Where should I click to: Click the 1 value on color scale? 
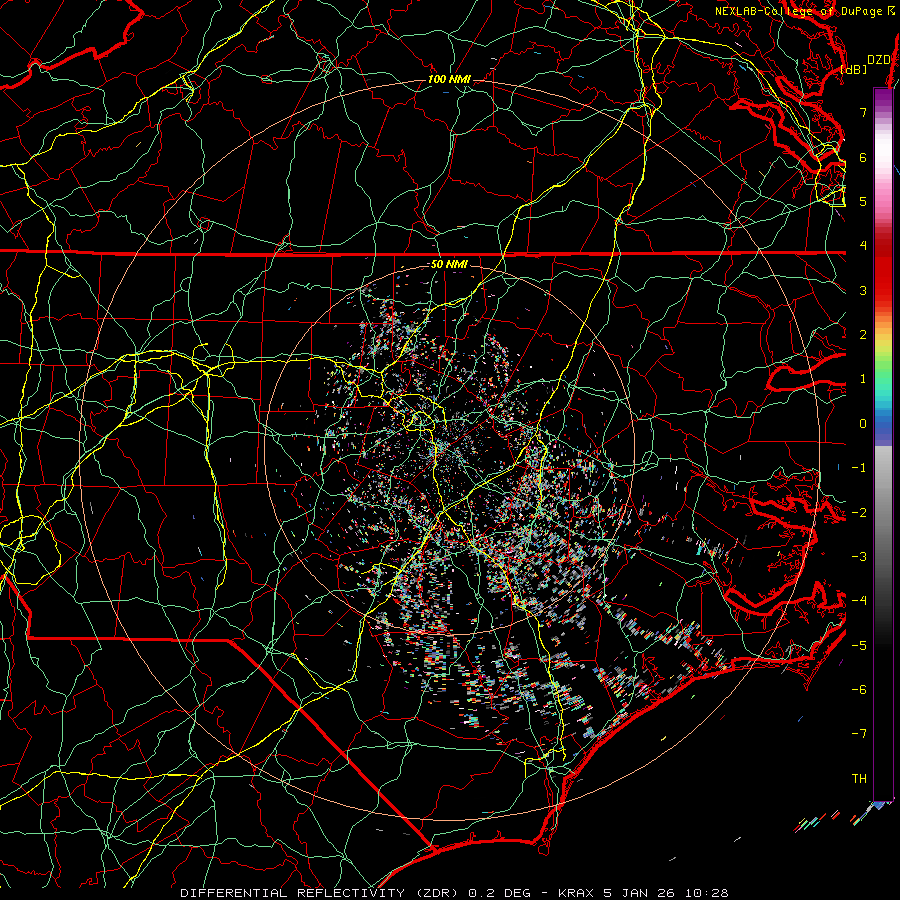pyautogui.click(x=863, y=379)
